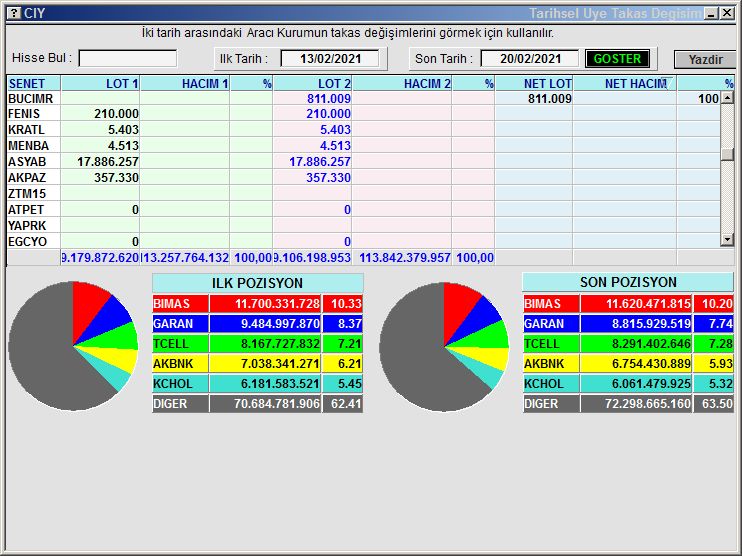
Task: Sort by NET LOT column header
Action: coord(534,83)
